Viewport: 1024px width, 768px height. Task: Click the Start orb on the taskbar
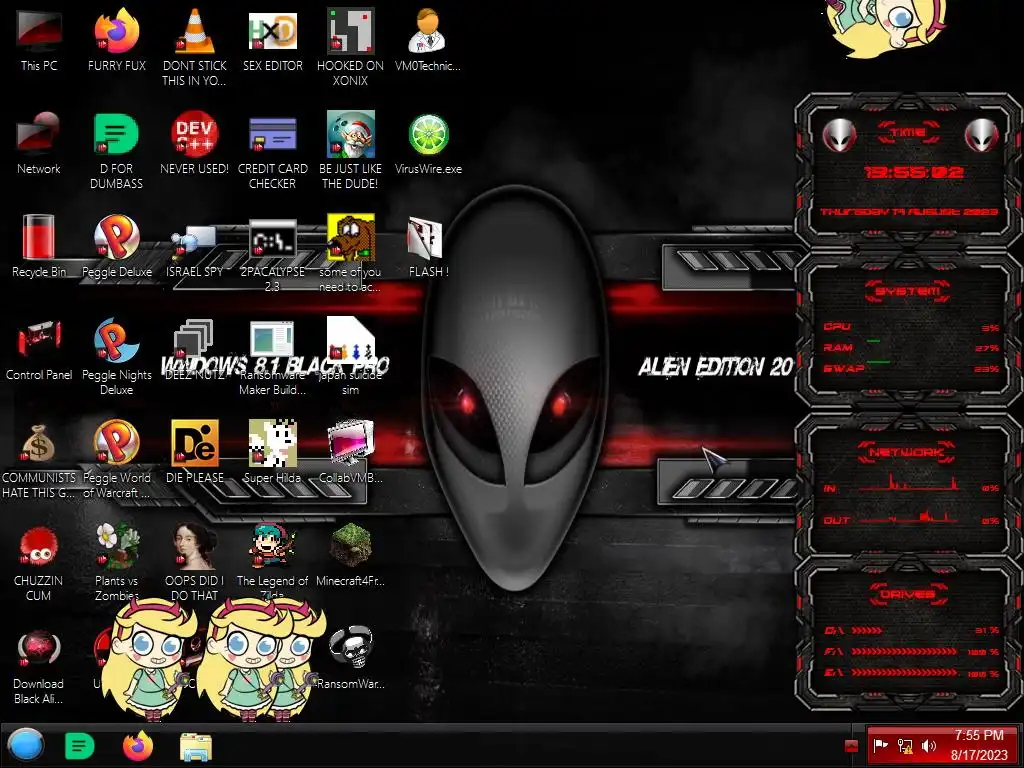click(x=26, y=746)
